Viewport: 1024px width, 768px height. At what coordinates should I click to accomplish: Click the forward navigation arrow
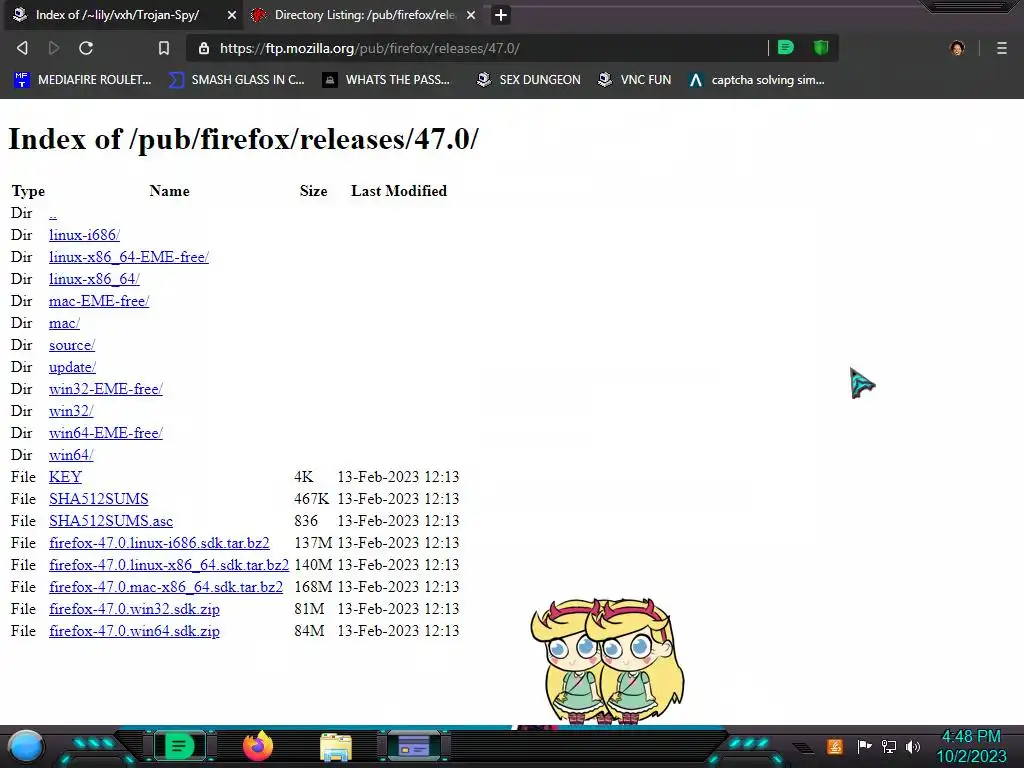(54, 48)
